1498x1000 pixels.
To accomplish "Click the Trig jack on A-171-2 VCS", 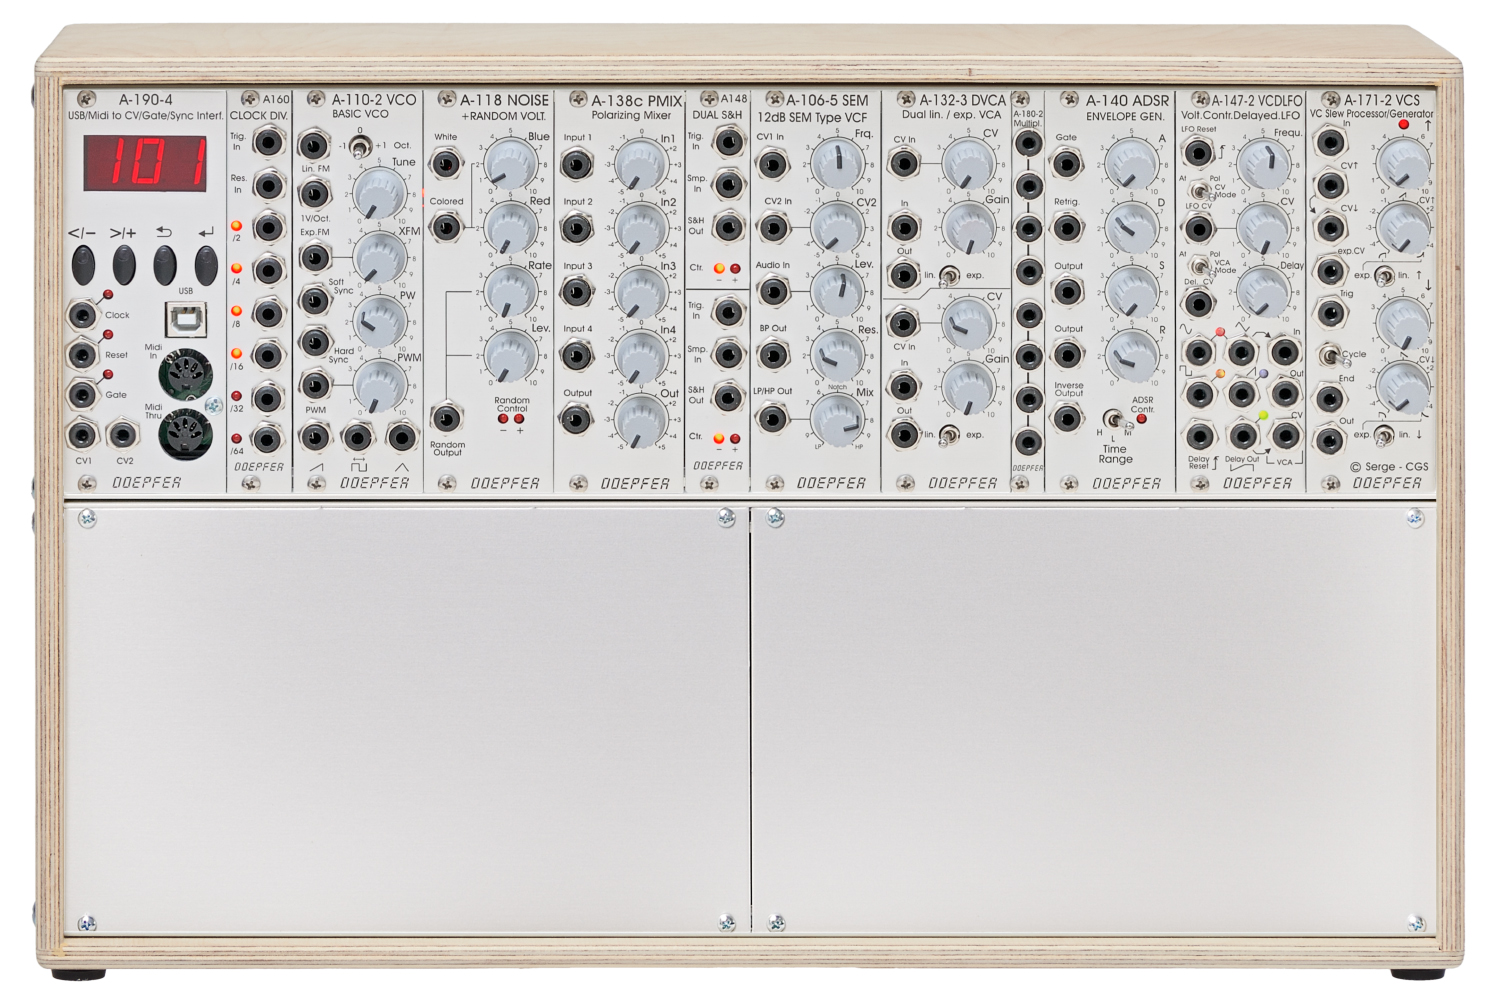I will pyautogui.click(x=1330, y=313).
